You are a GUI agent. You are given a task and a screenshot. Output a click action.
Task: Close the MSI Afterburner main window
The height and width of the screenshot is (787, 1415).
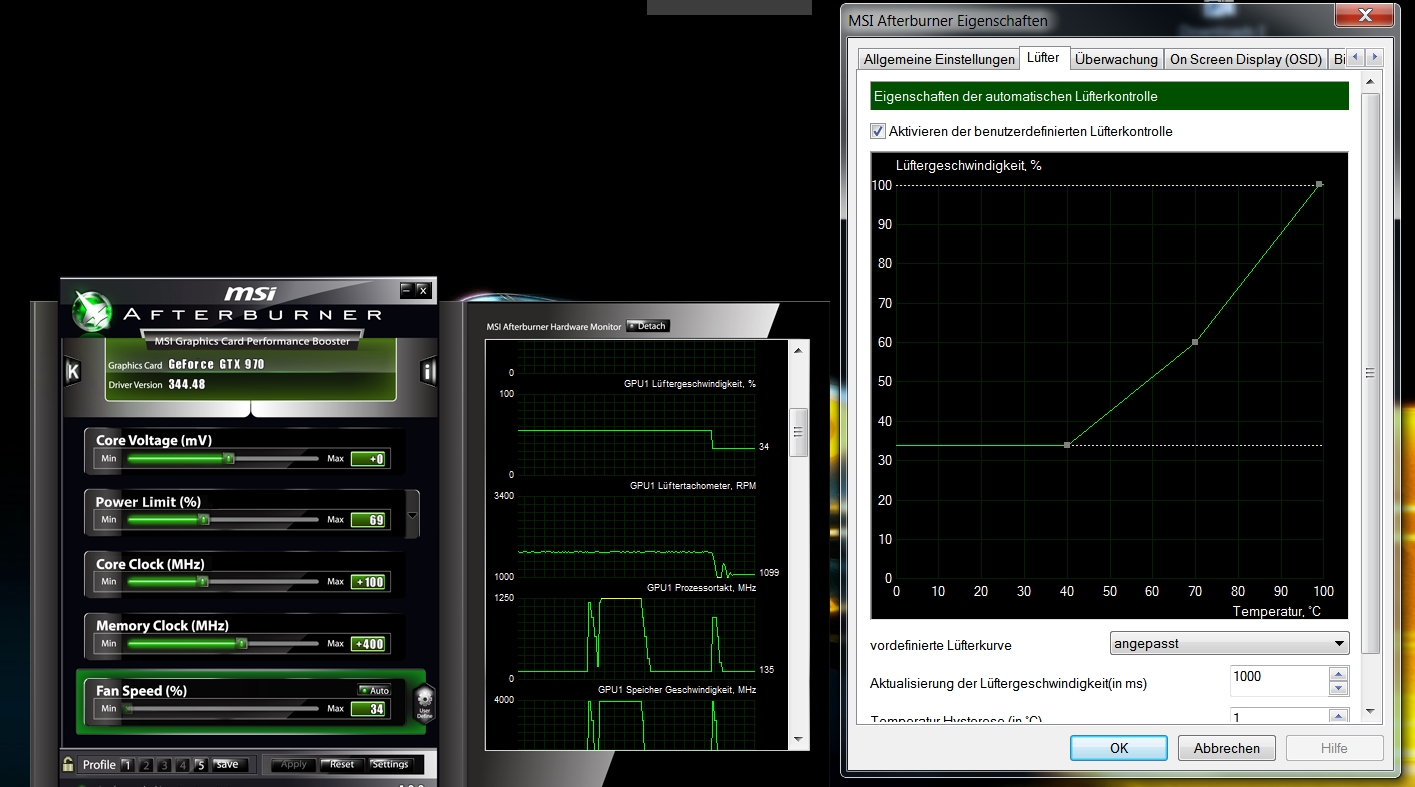point(423,290)
